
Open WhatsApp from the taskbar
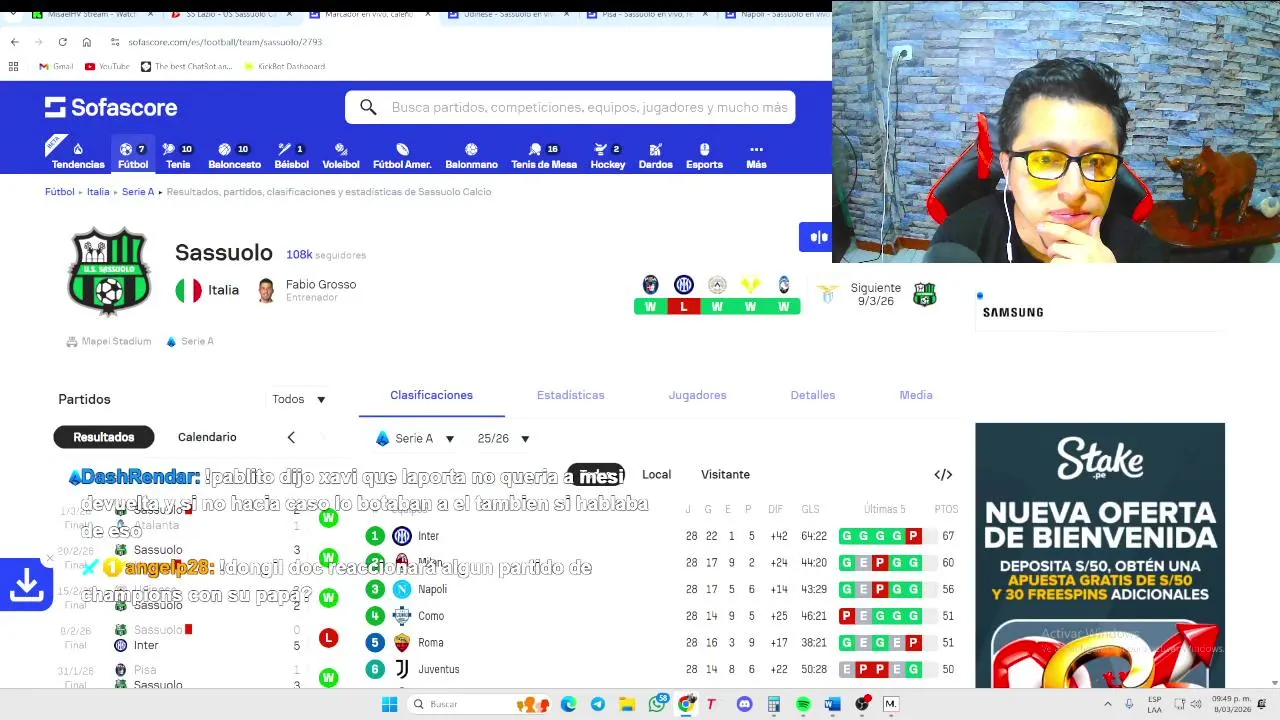point(657,704)
